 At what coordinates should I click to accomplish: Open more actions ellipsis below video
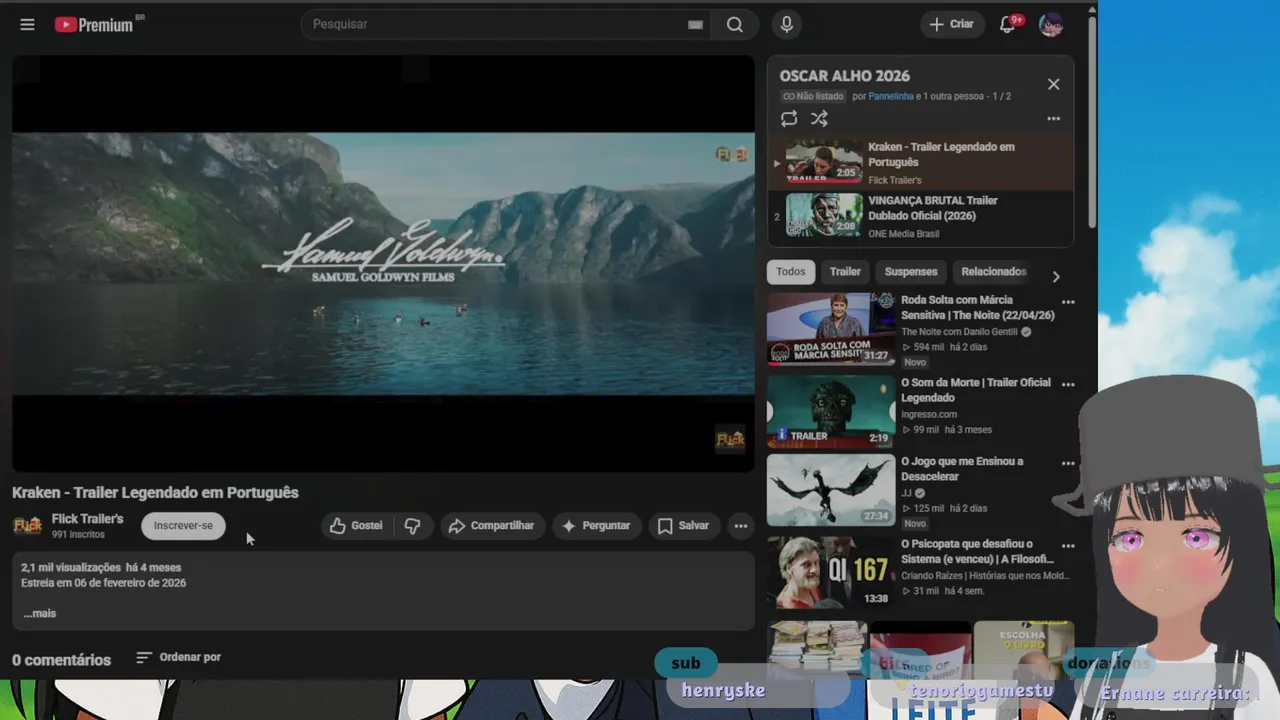[740, 526]
